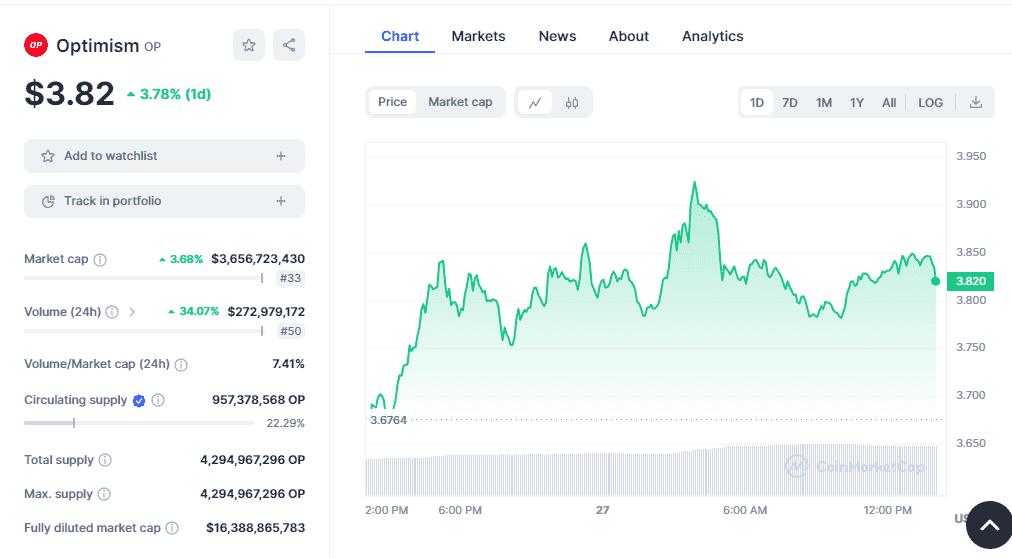Viewport: 1012px width, 558px height.
Task: Open the Markets tab
Action: click(x=478, y=36)
